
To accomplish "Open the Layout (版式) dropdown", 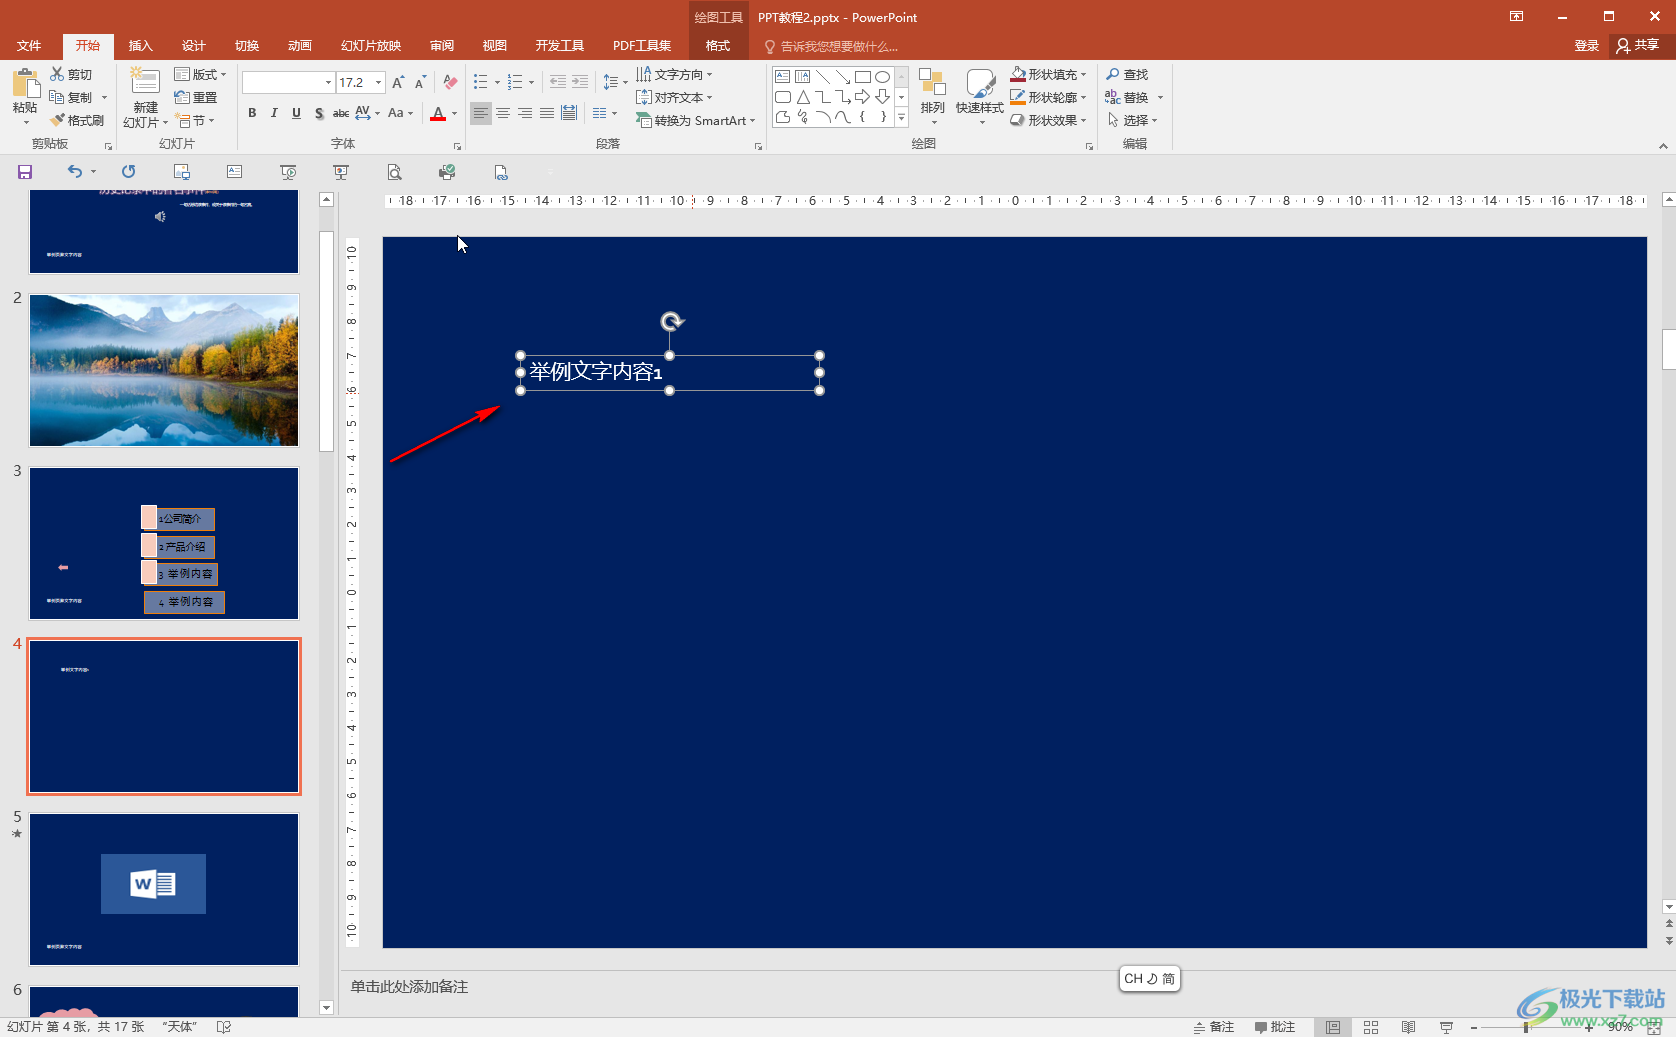I will [x=200, y=75].
